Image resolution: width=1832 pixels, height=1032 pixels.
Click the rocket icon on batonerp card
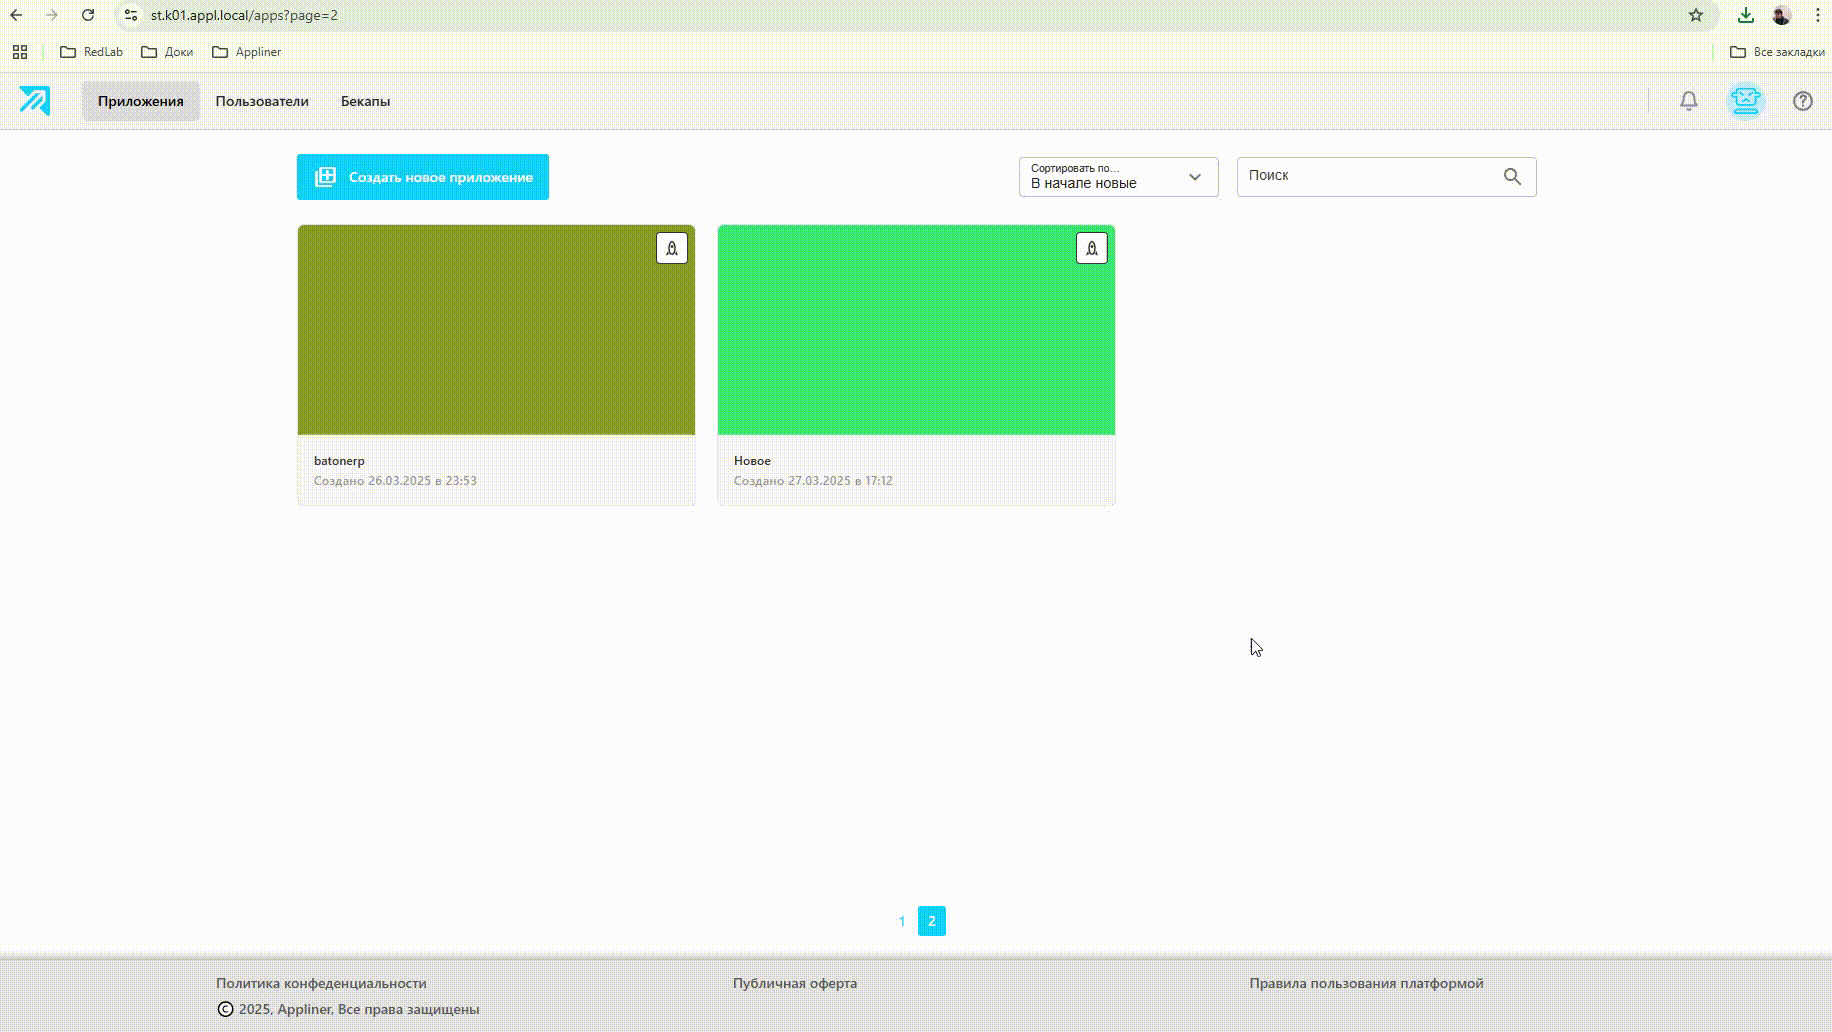671,248
